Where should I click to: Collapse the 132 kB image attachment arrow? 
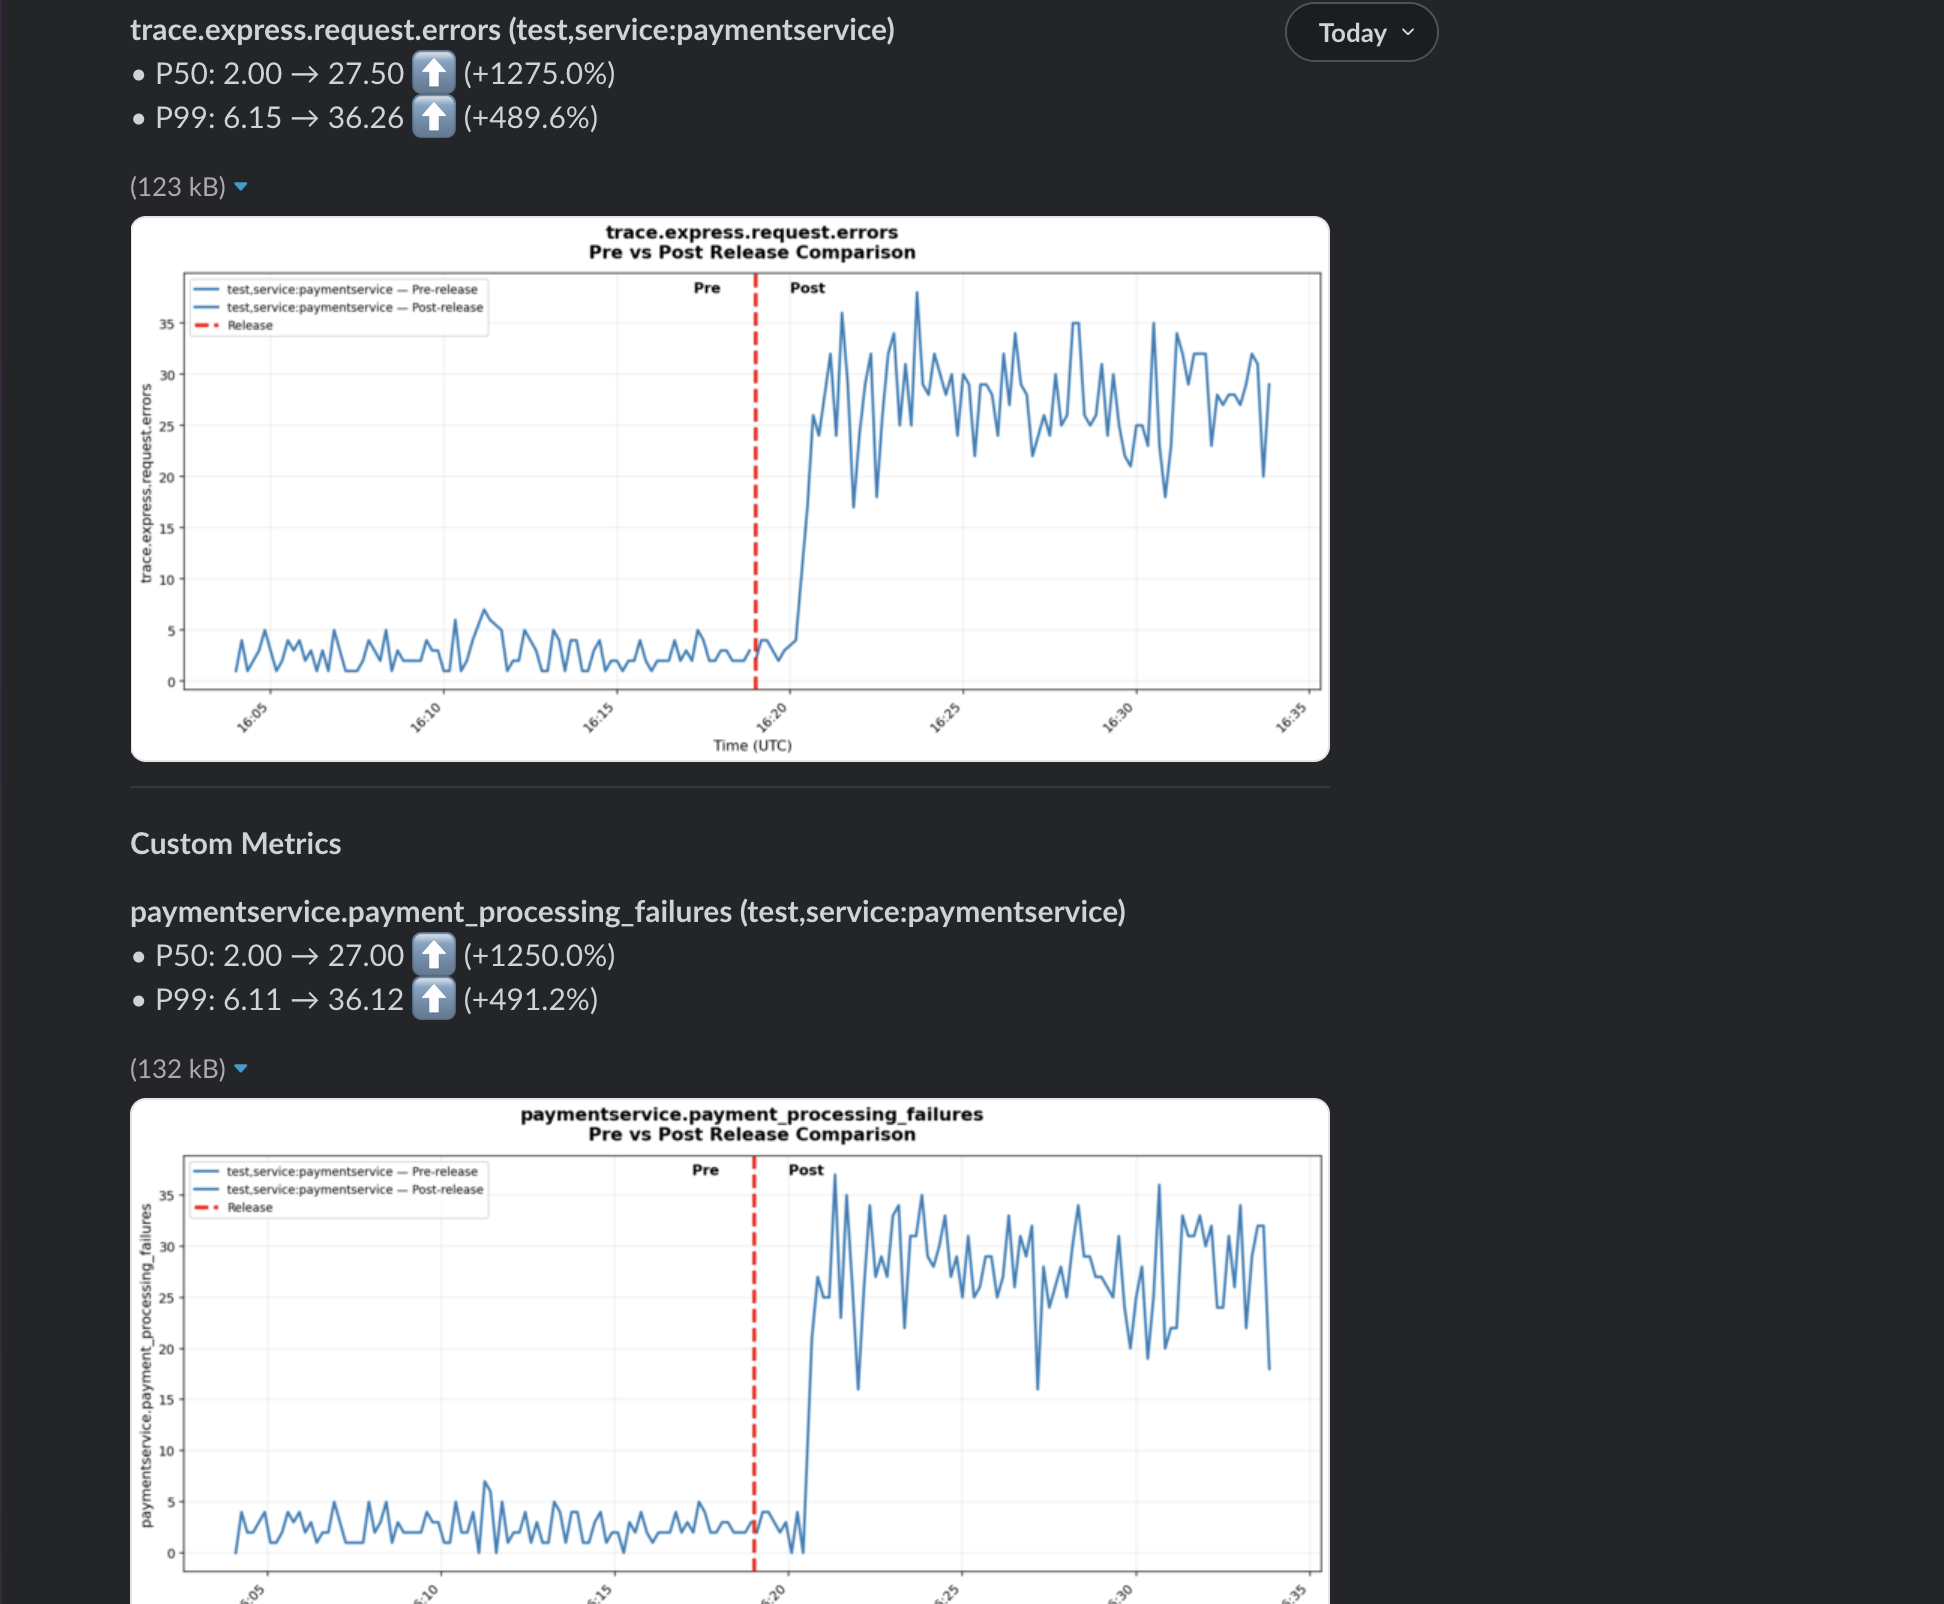click(x=241, y=1069)
